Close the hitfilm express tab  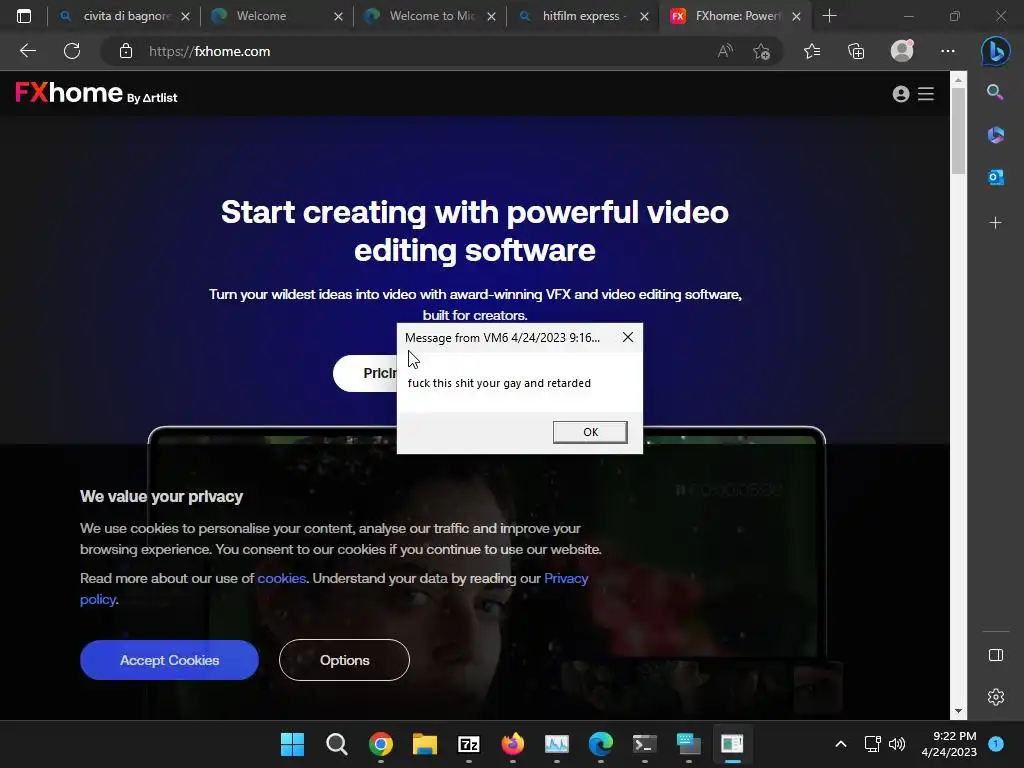click(x=644, y=16)
